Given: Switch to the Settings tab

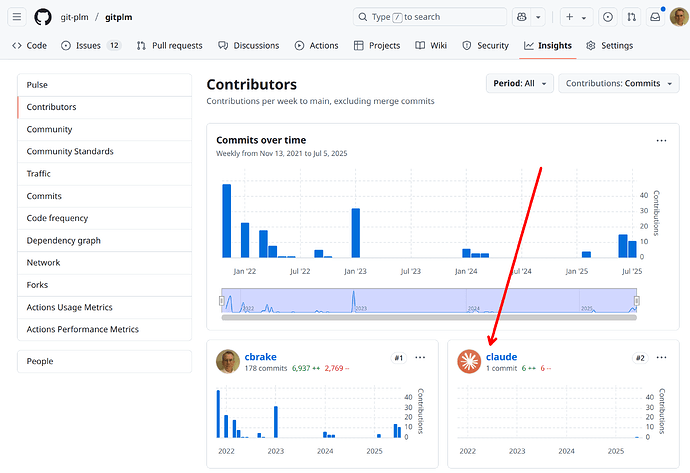Looking at the screenshot, I should [609, 45].
